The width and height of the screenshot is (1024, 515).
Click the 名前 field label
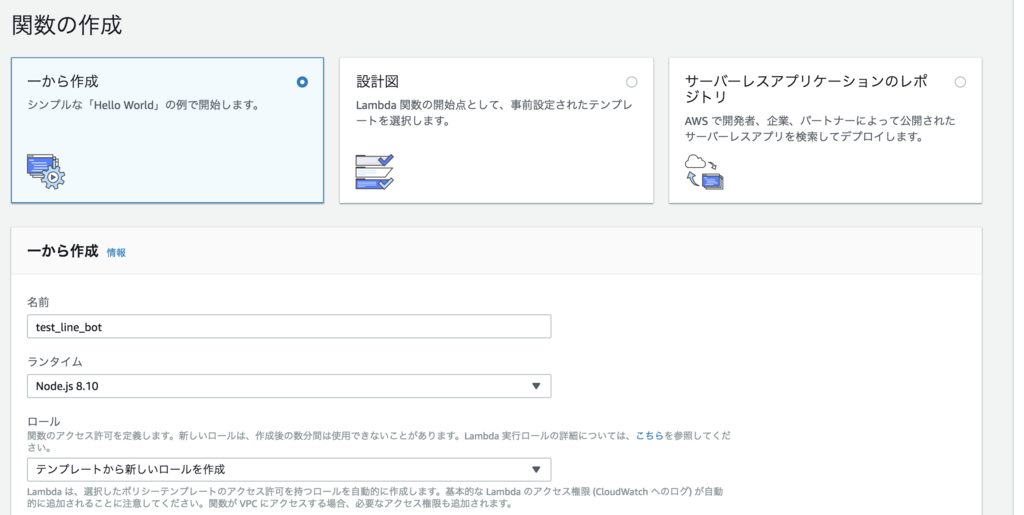click(x=38, y=302)
